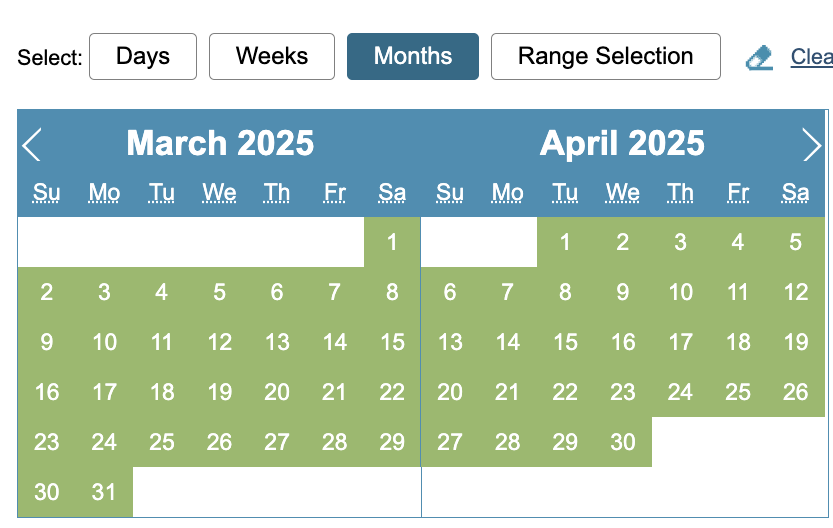Choose March 31 date cell

click(104, 492)
